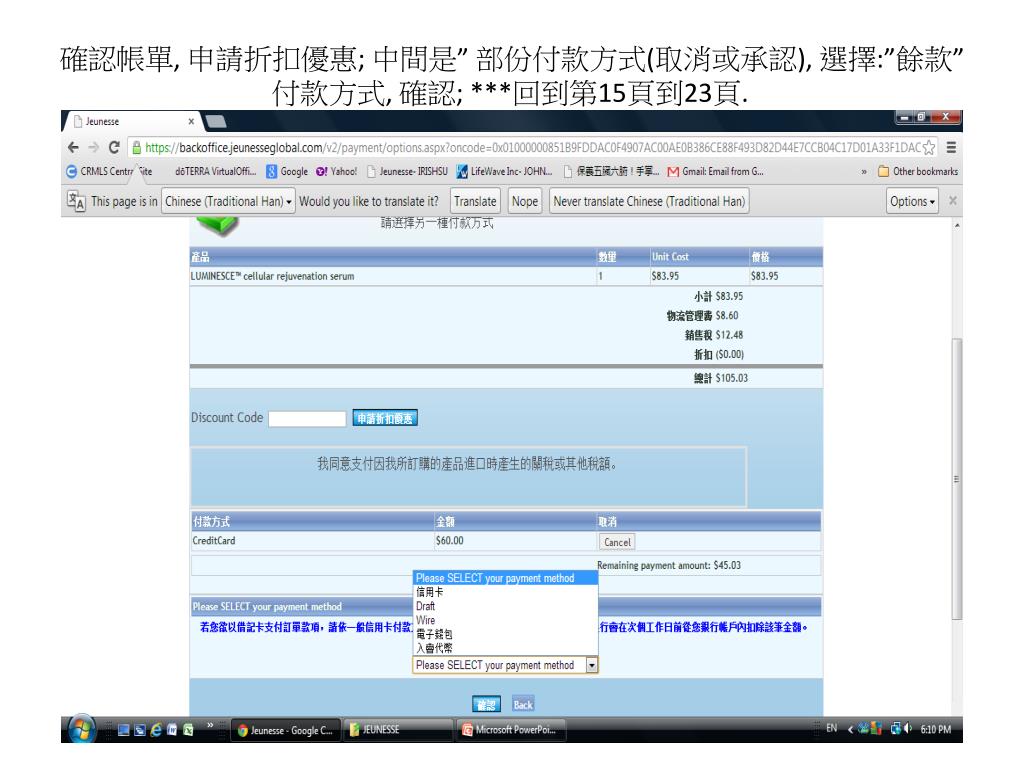1024x768 pixels.
Task: Show hidden tray icons arrow
Action: point(850,729)
